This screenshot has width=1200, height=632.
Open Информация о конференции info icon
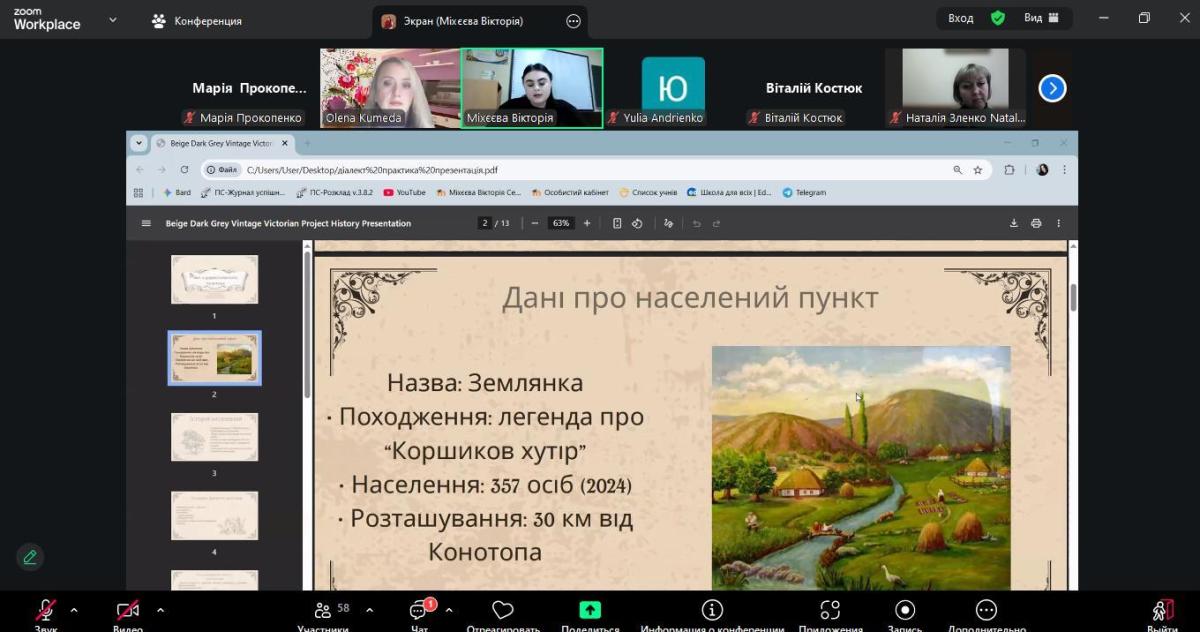[x=712, y=611]
